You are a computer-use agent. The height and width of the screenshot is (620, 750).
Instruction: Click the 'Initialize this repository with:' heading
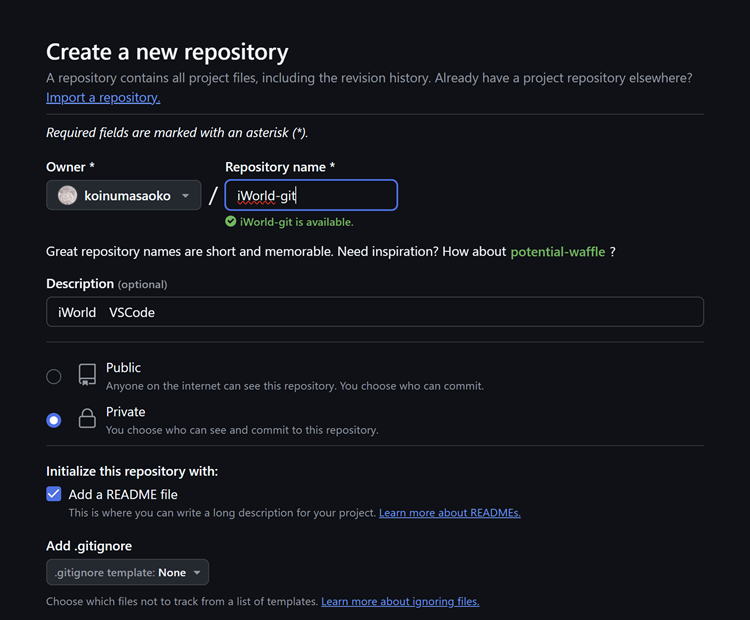point(132,472)
